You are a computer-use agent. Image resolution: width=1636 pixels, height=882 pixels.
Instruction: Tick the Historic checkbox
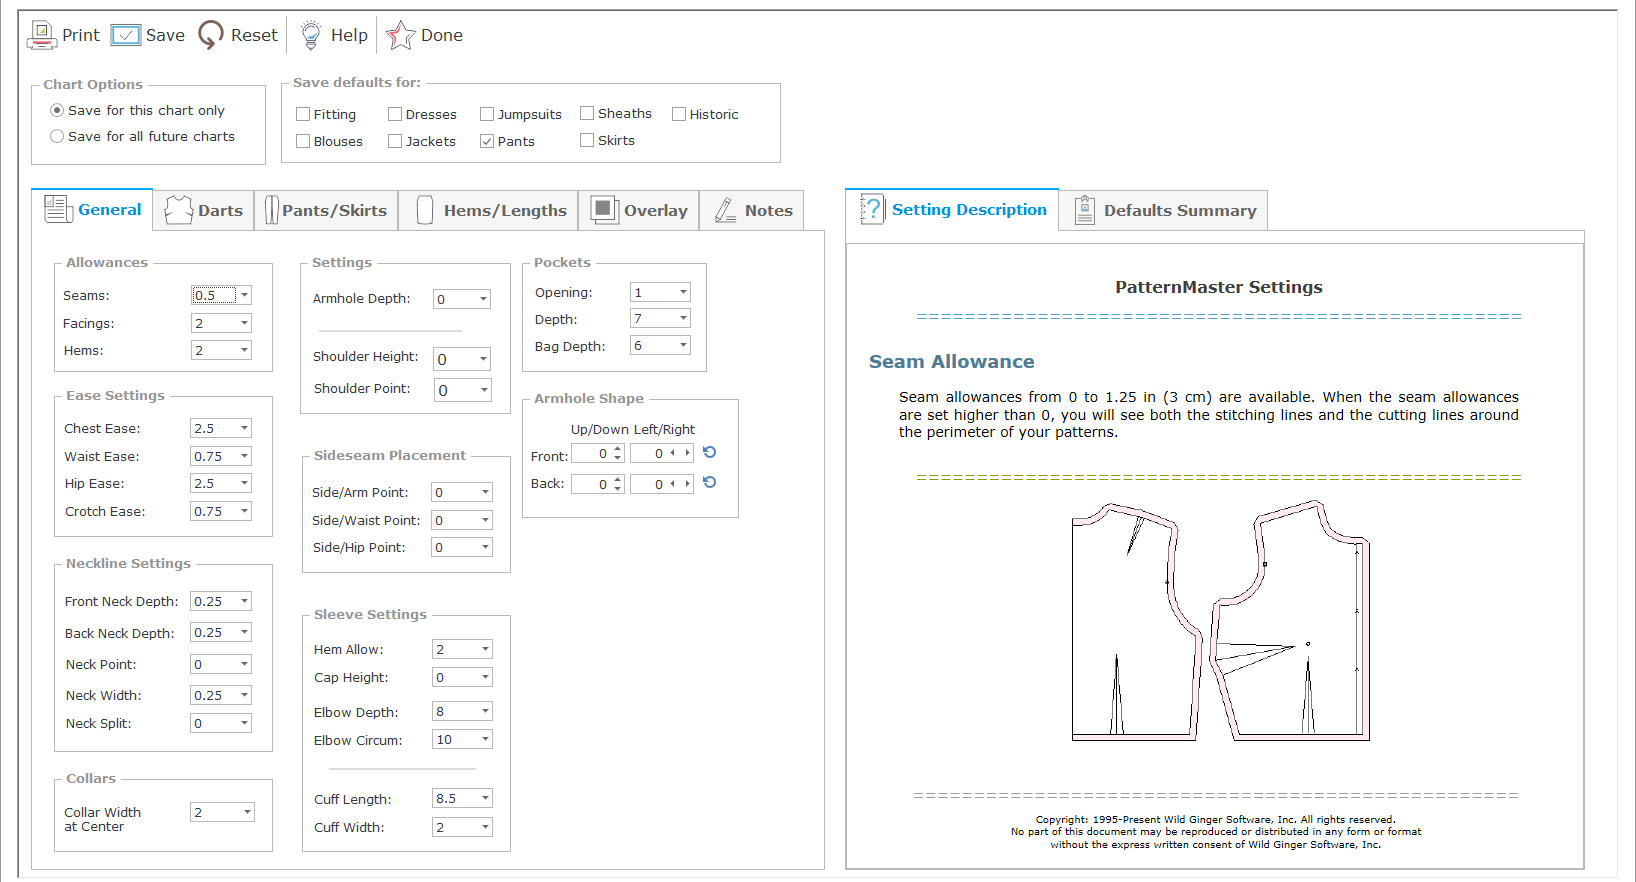click(679, 114)
